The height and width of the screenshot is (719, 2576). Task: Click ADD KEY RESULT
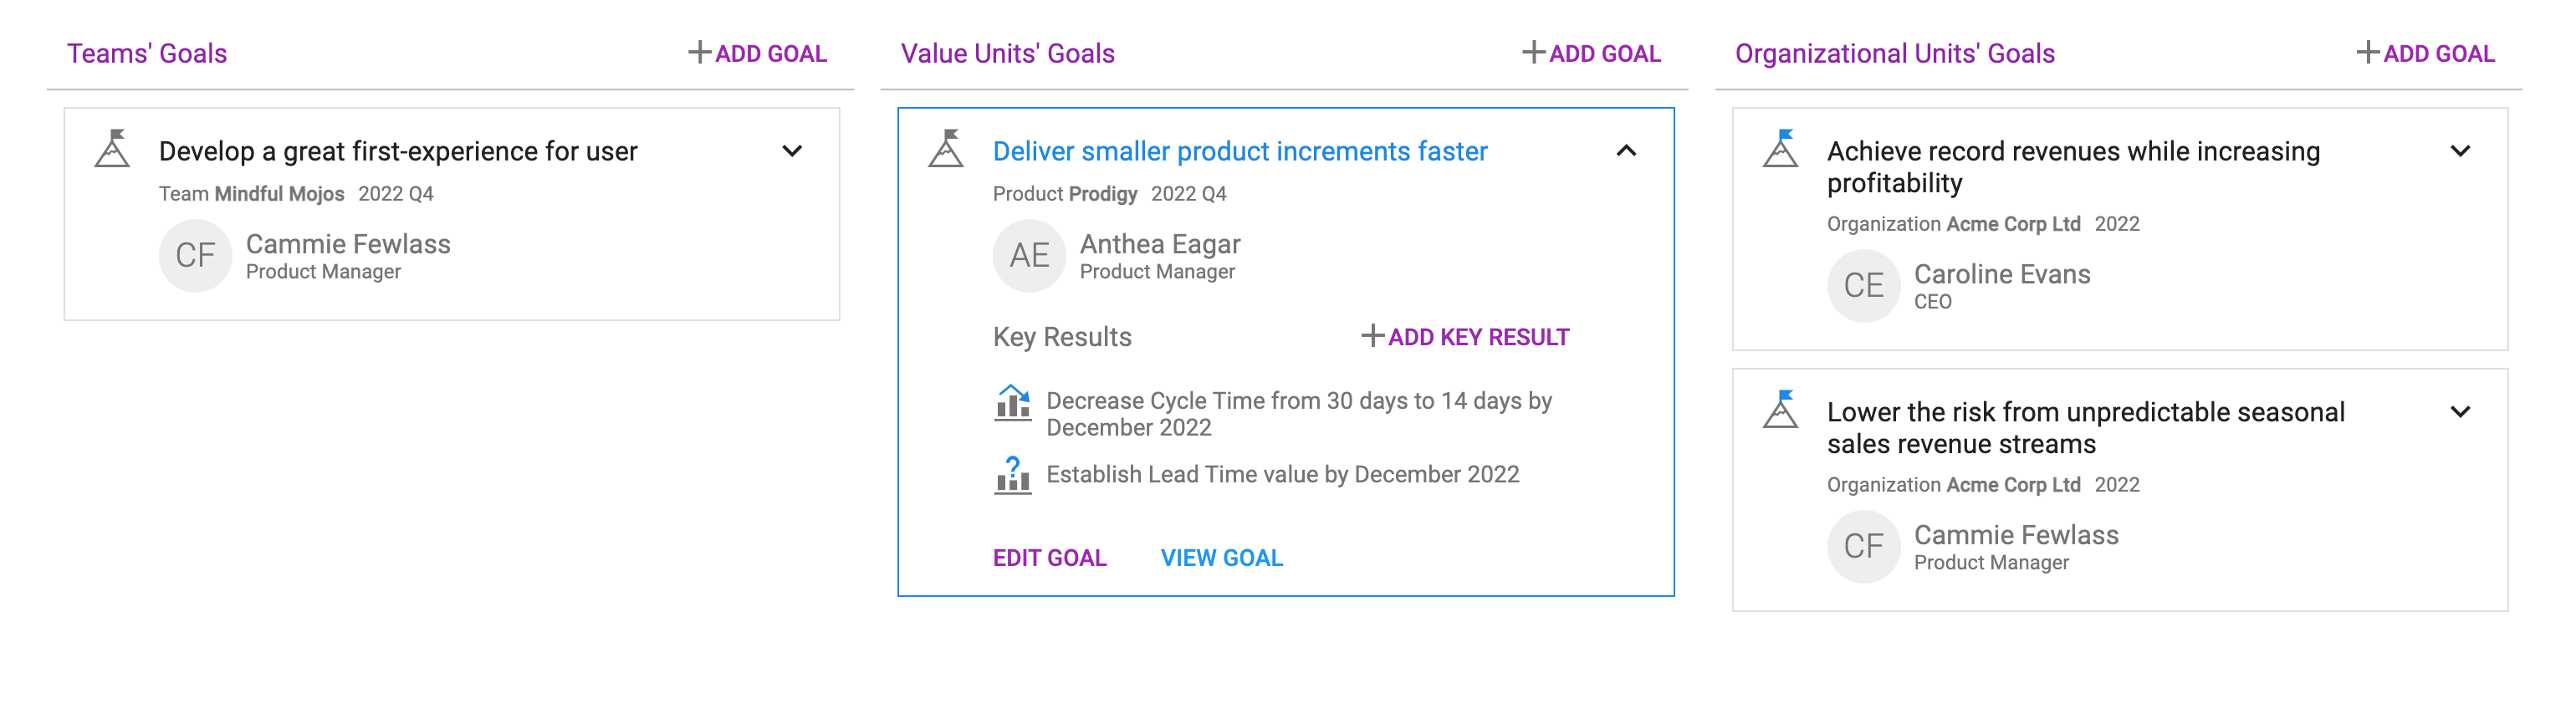click(1466, 337)
